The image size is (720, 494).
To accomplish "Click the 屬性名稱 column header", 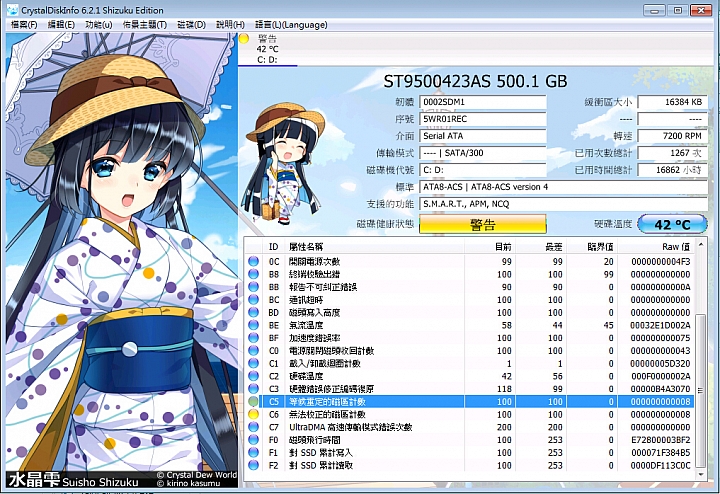I will point(375,247).
